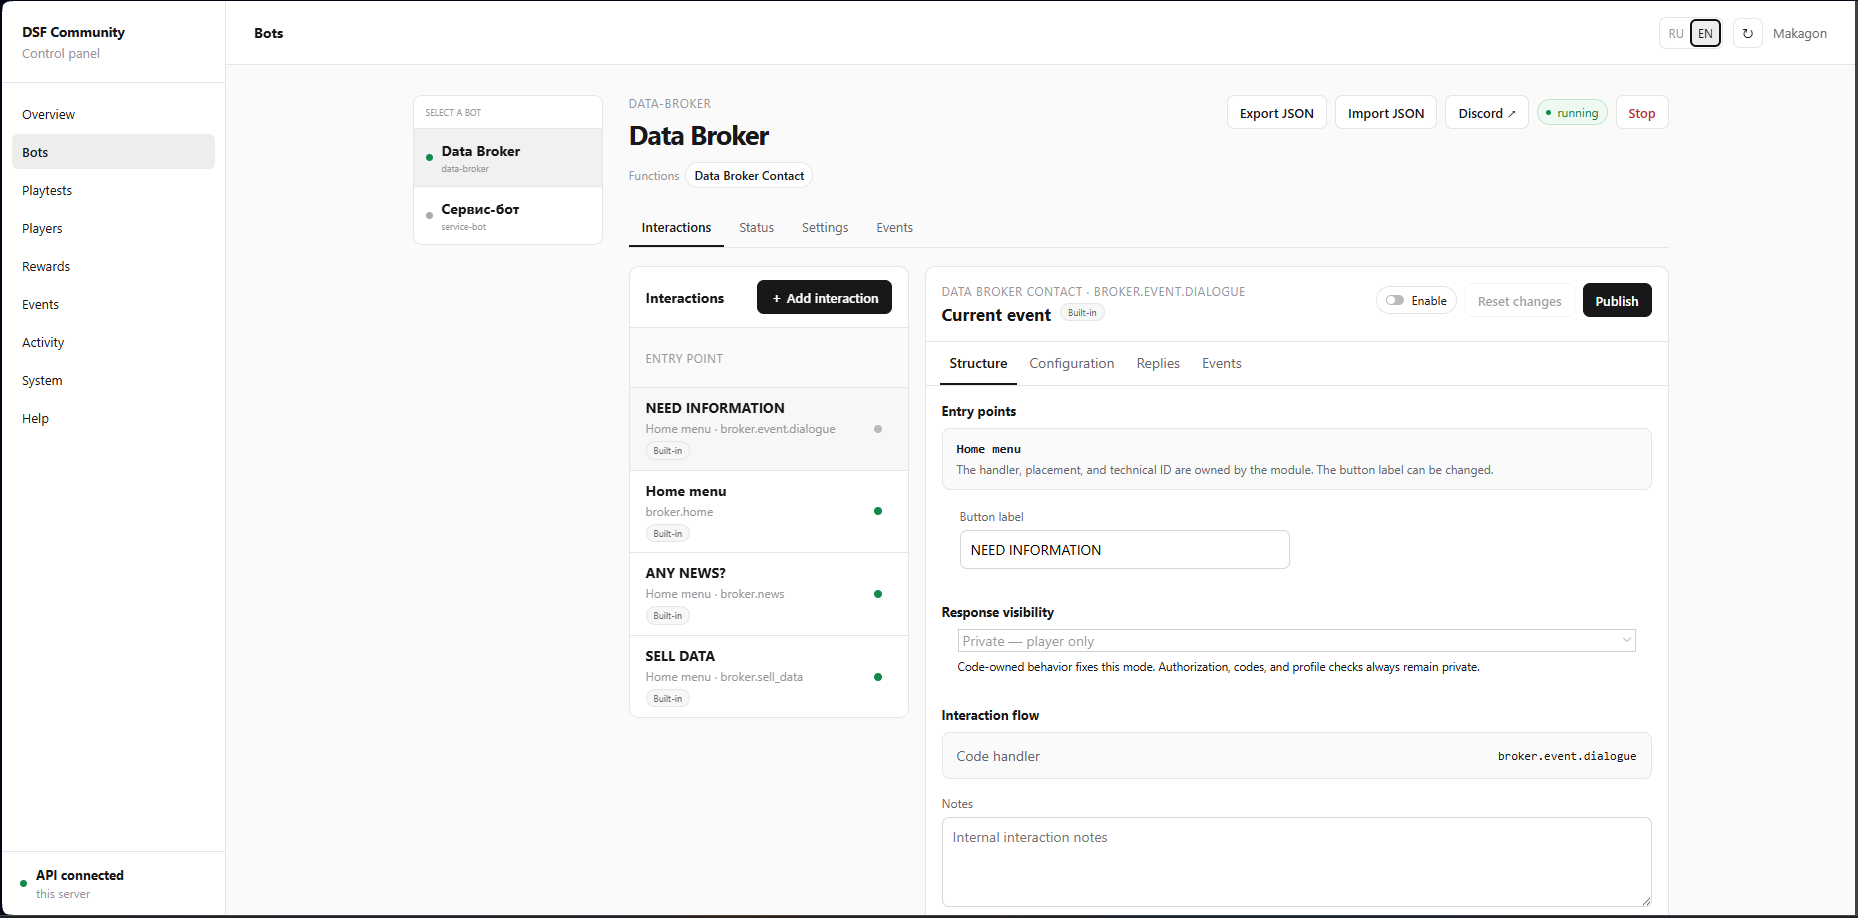Screen dimensions: 1858x918
Task: Open the bot-level Events tab
Action: (894, 227)
